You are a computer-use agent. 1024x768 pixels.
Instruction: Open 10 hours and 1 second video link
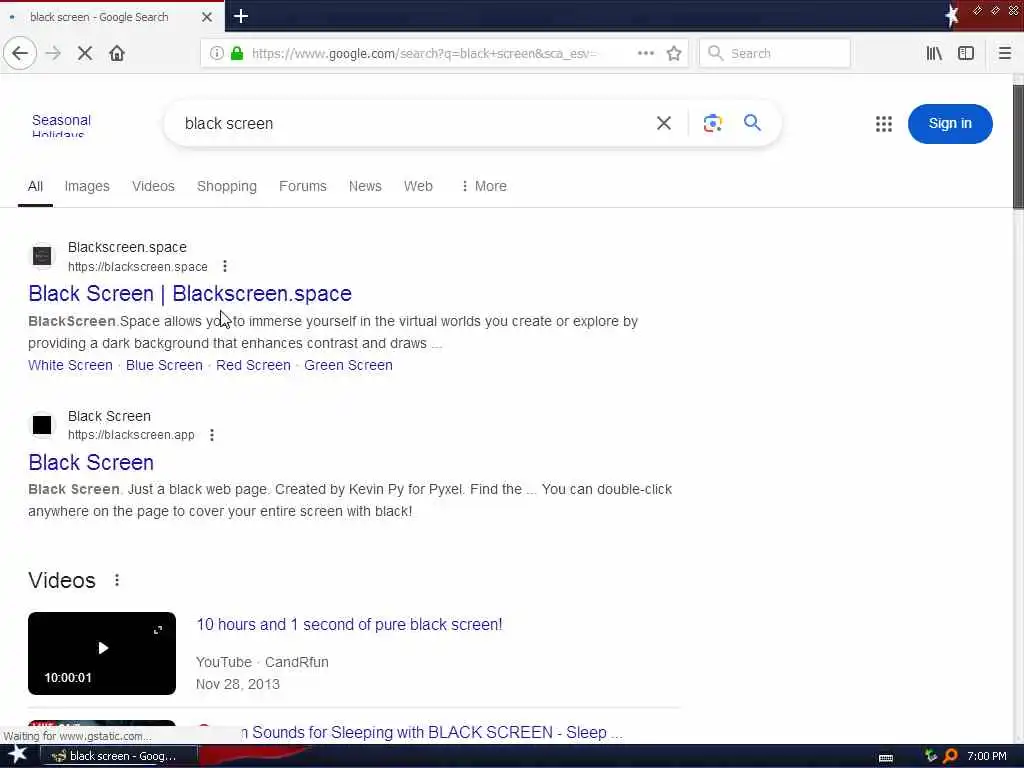coord(349,624)
